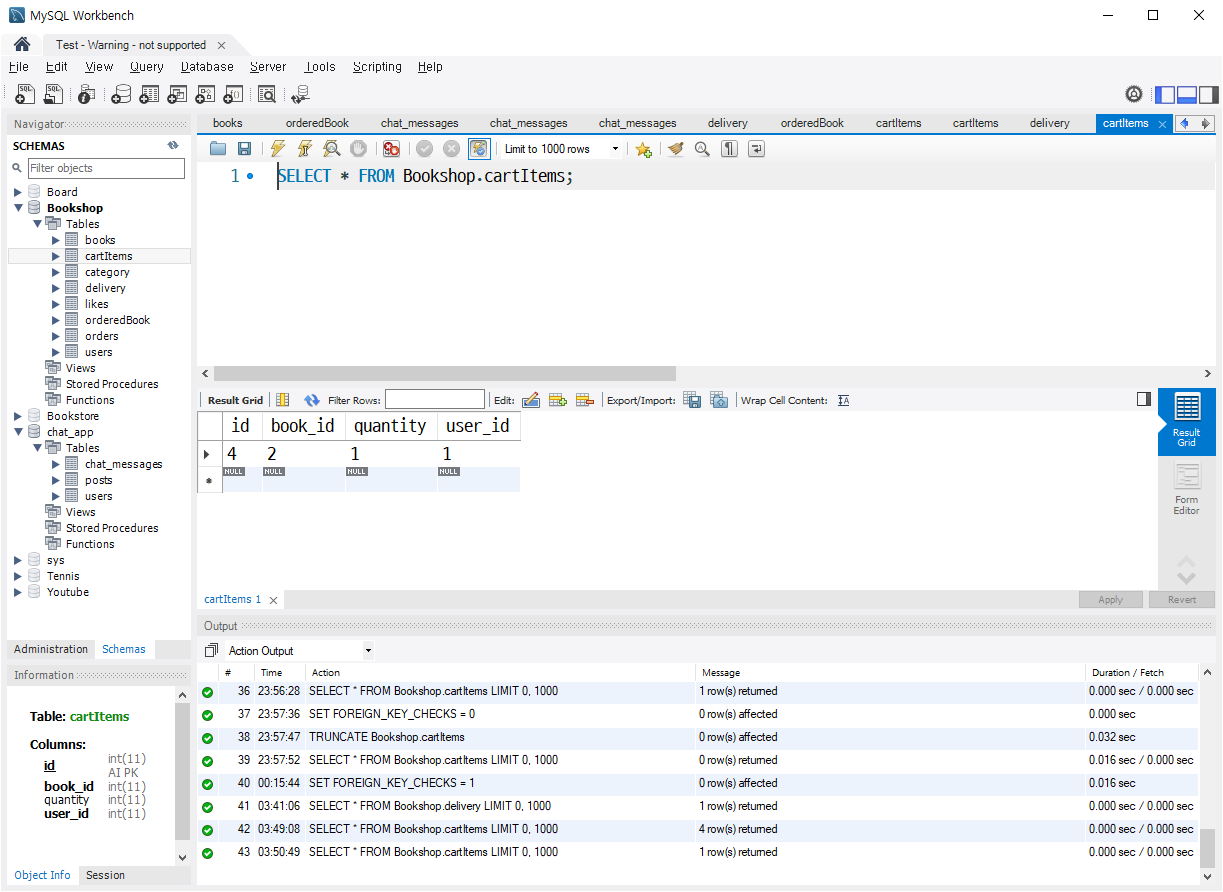
Task: Search table data toolbar icon
Action: pos(267,94)
